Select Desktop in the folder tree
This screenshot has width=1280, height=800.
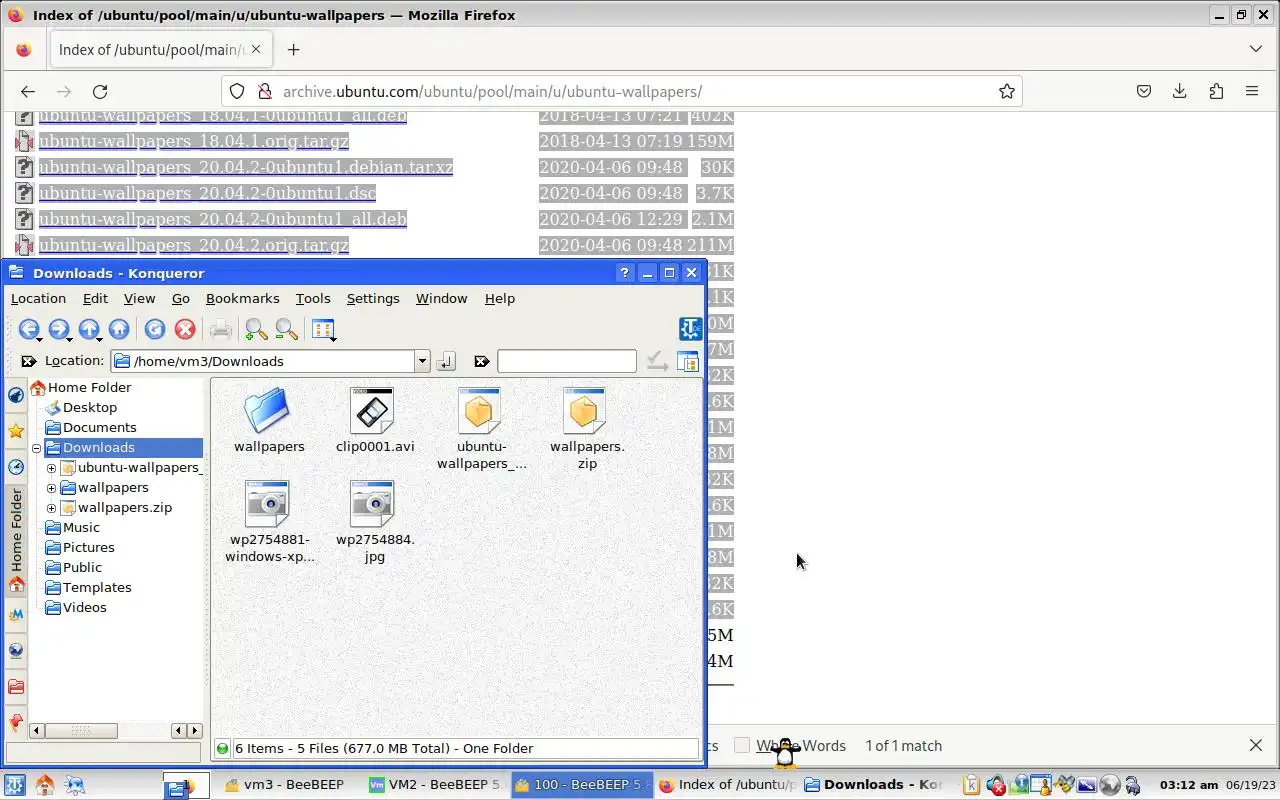pos(90,407)
